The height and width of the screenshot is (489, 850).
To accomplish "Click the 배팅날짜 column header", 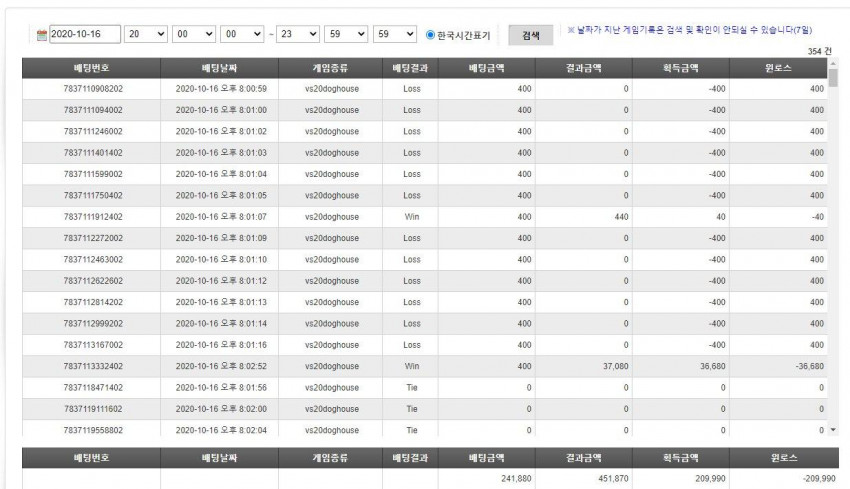I will [220, 68].
